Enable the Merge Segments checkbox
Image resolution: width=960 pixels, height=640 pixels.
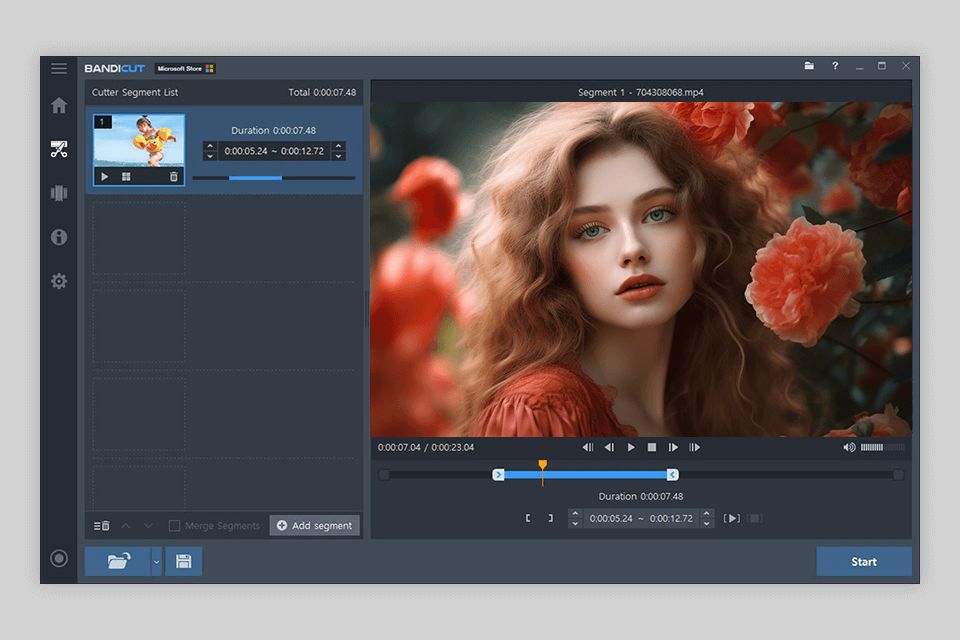(x=175, y=526)
